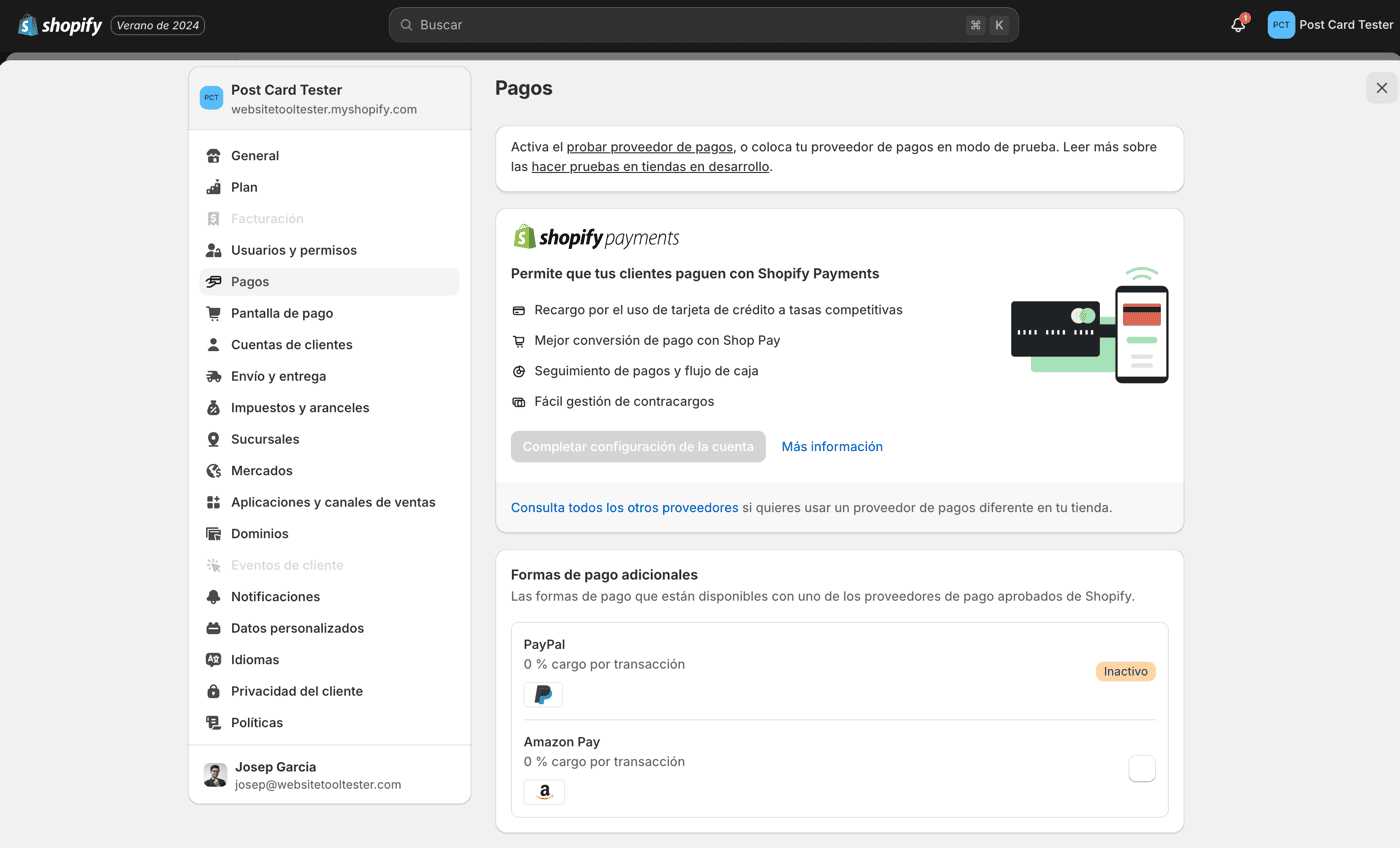Click Consulta todos los otros proveedores link

click(624, 508)
